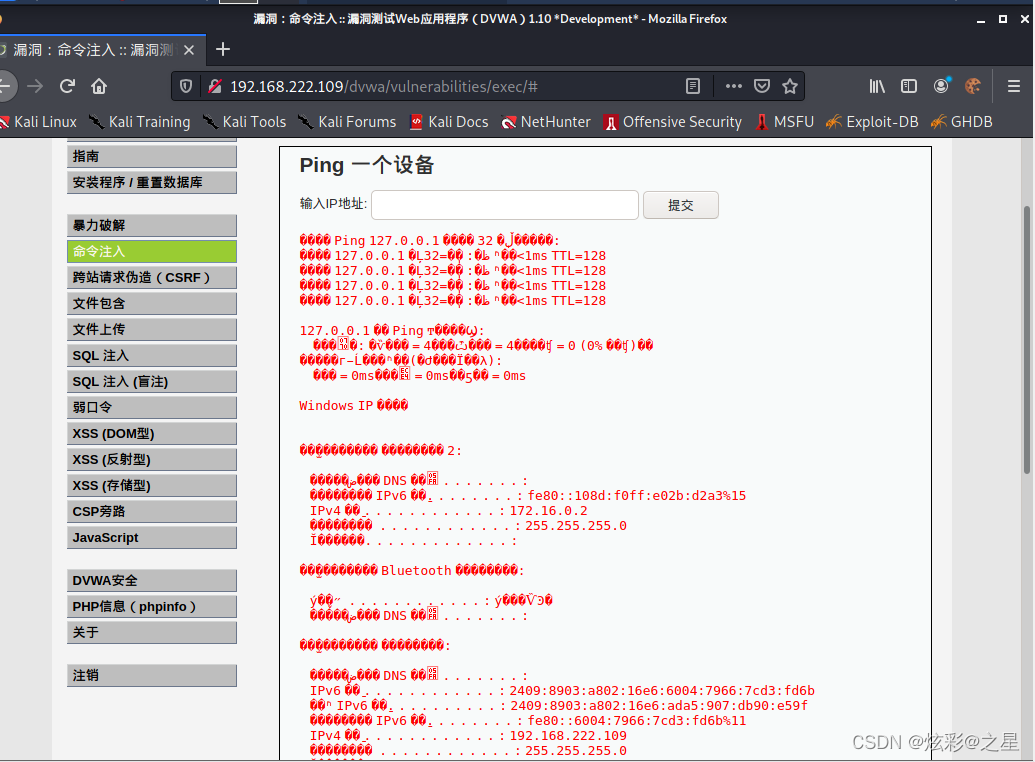Open 文件上传 menu item

pos(152,329)
